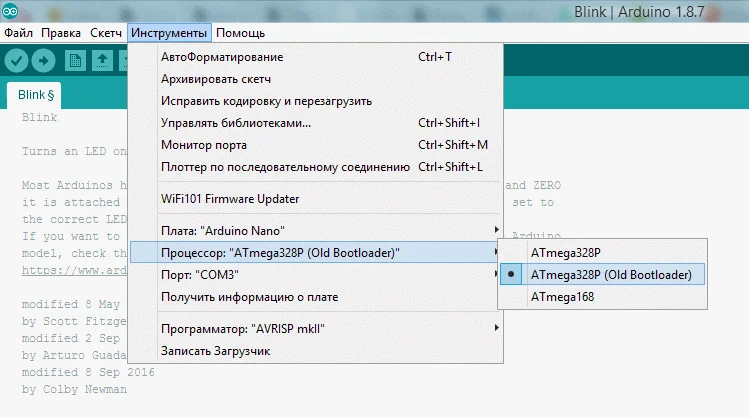This screenshot has height=417, width=749.
Task: Close the Инструменты menu via its header
Action: [169, 33]
